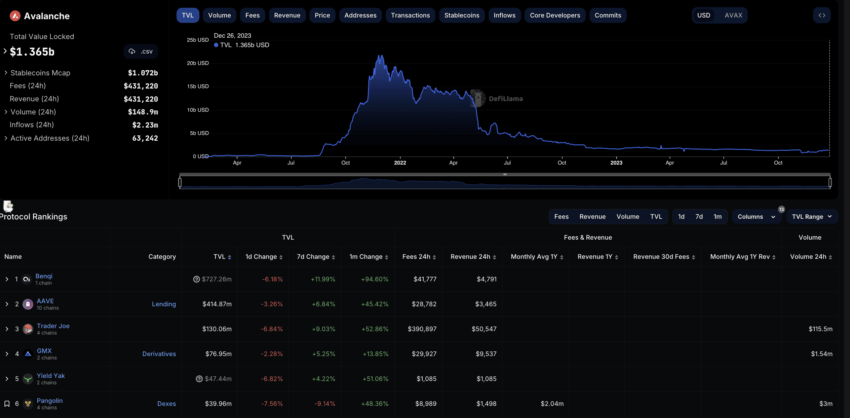
Task: Select the Revenue tab in protocol rankings
Action: (x=592, y=216)
